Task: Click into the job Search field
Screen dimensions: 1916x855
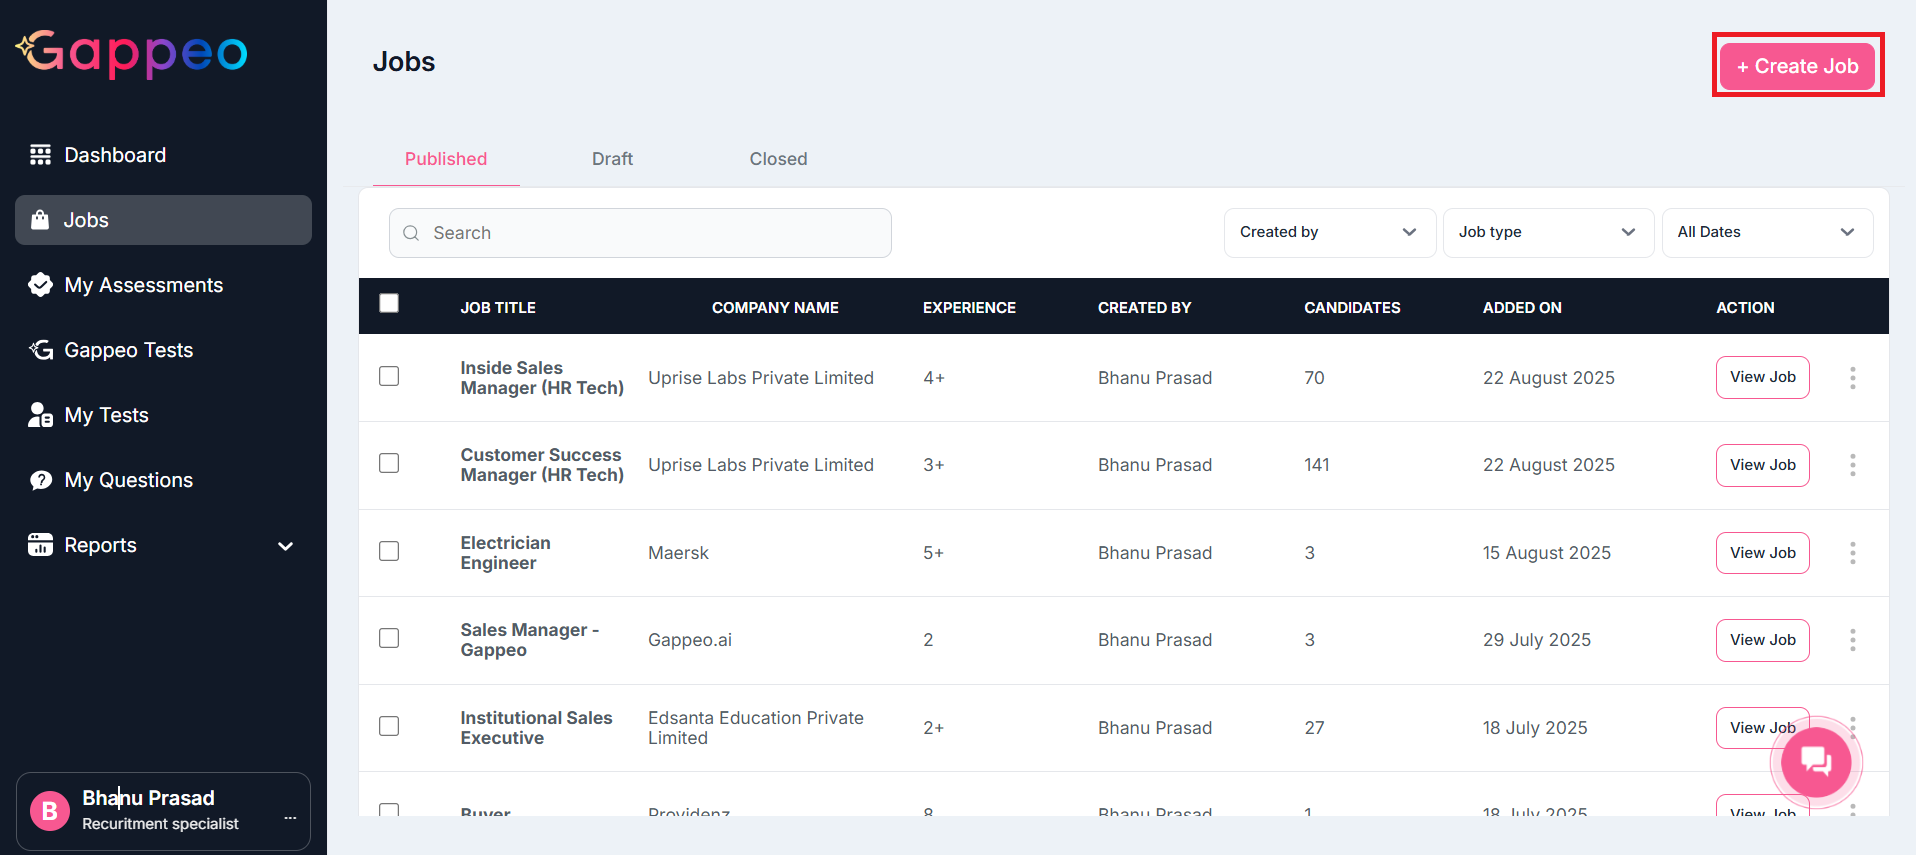Action: point(640,233)
